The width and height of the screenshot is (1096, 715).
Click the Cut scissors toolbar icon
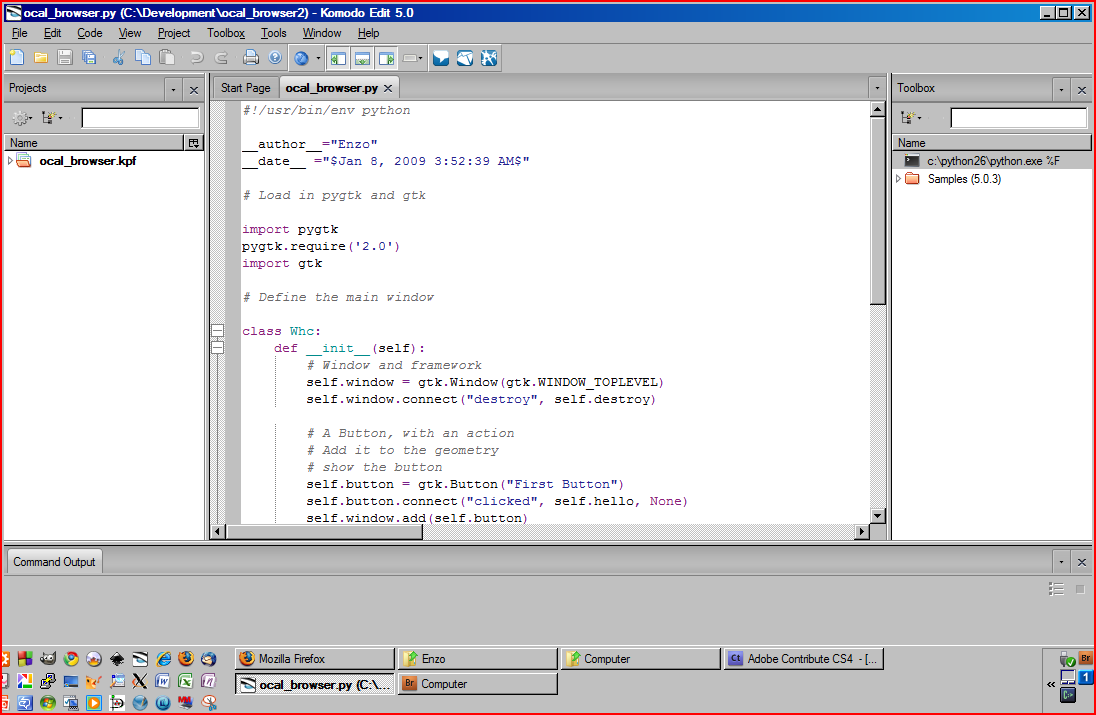coord(119,58)
